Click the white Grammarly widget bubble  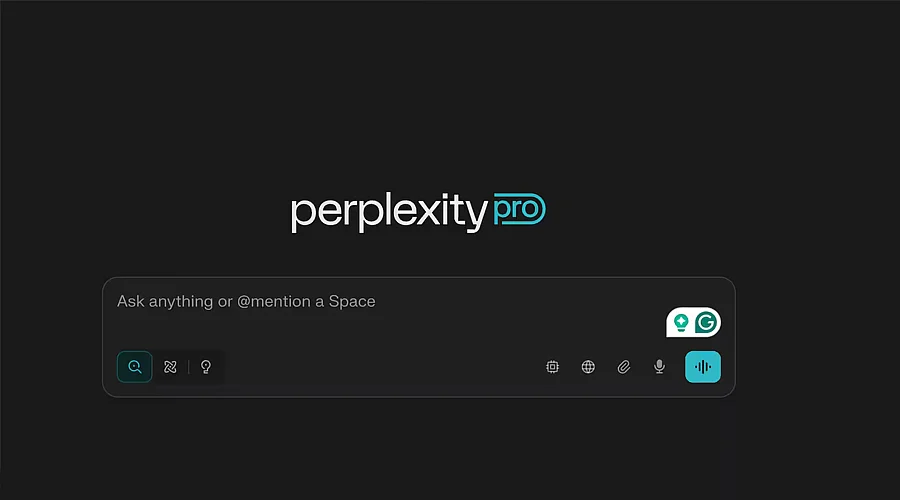pos(693,323)
